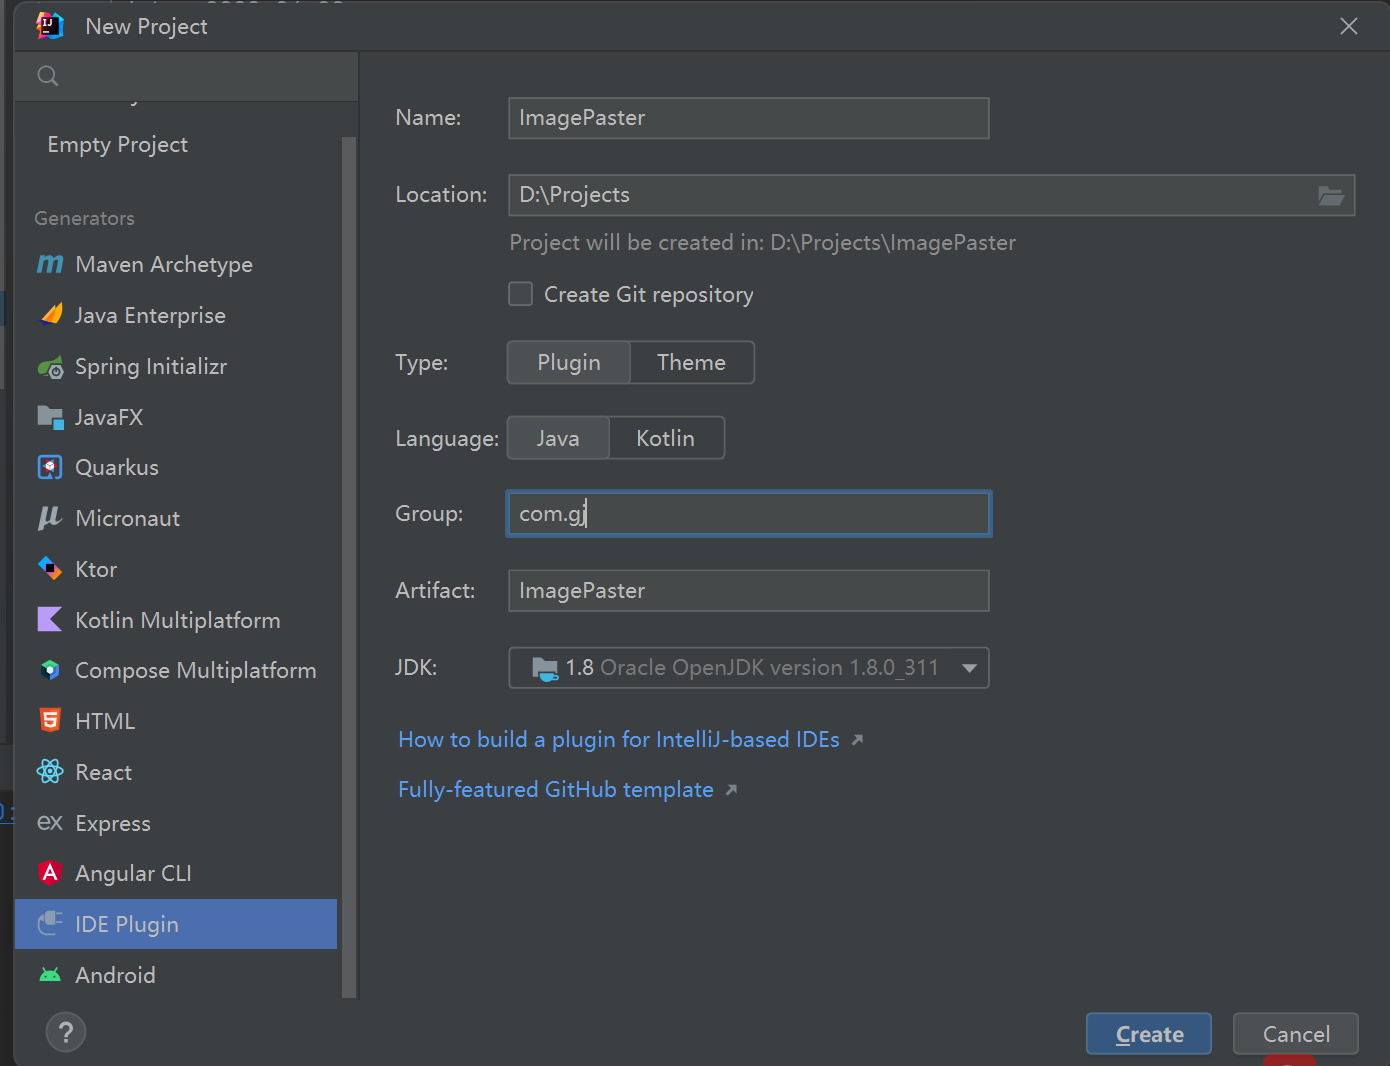
Task: Select the Kotlin Multiplatform icon
Action: click(50, 620)
